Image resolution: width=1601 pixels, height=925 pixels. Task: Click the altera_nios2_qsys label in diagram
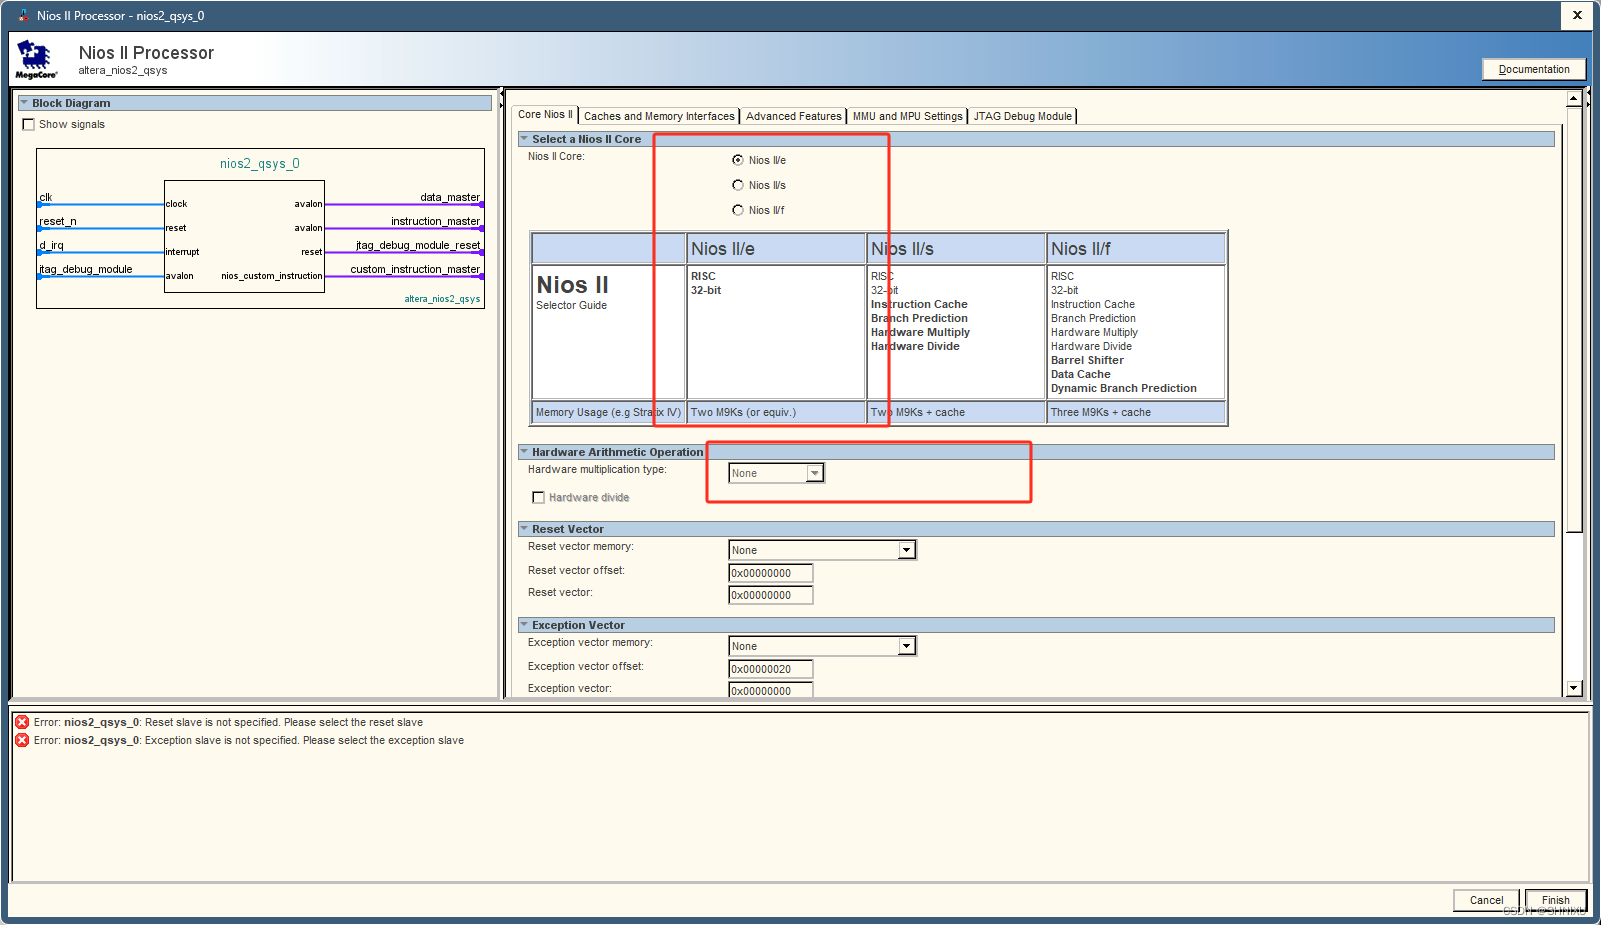coord(442,299)
